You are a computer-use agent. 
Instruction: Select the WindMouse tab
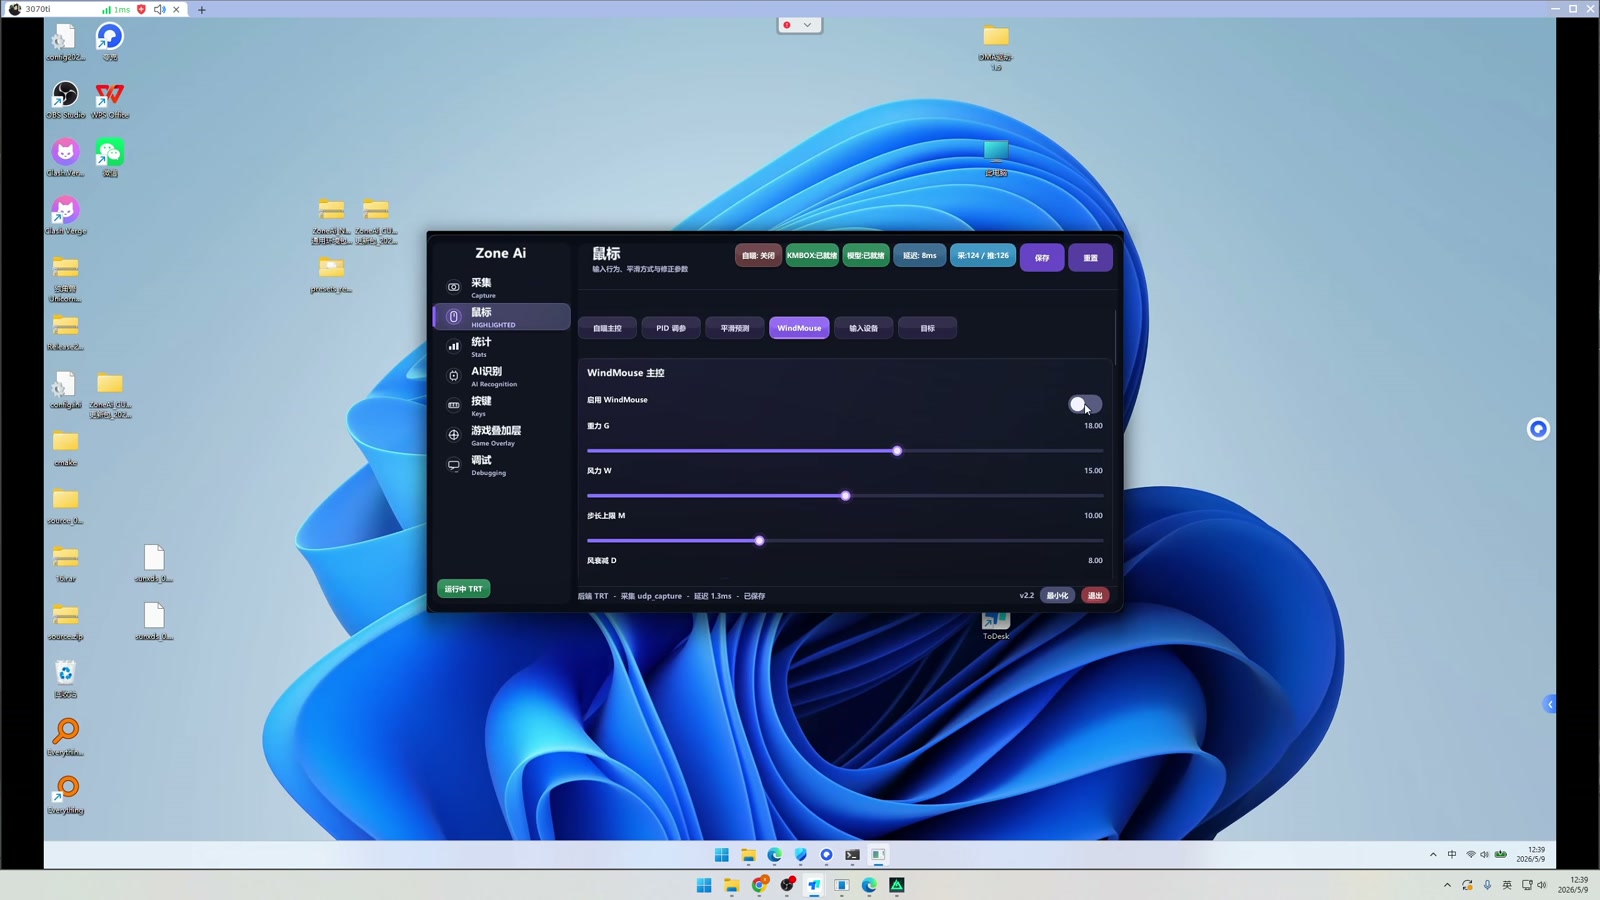point(799,328)
